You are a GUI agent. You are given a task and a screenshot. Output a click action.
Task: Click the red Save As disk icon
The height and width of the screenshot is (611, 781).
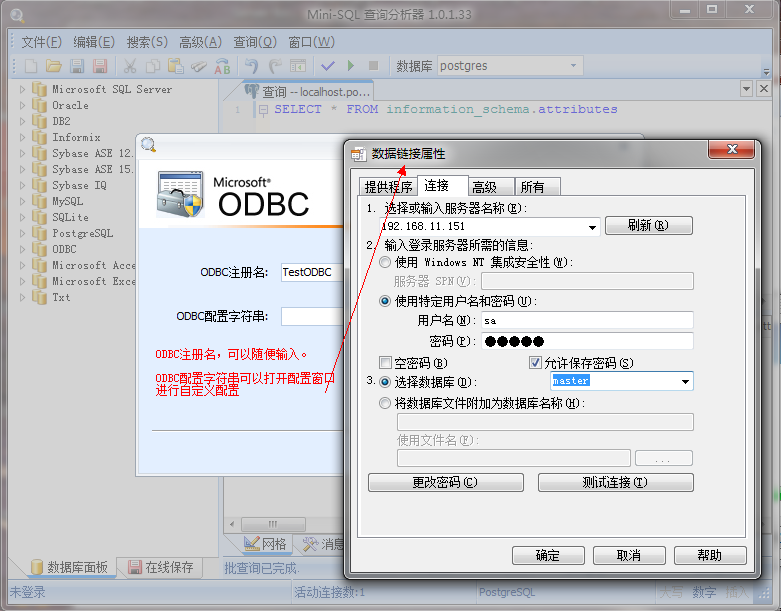click(x=100, y=66)
